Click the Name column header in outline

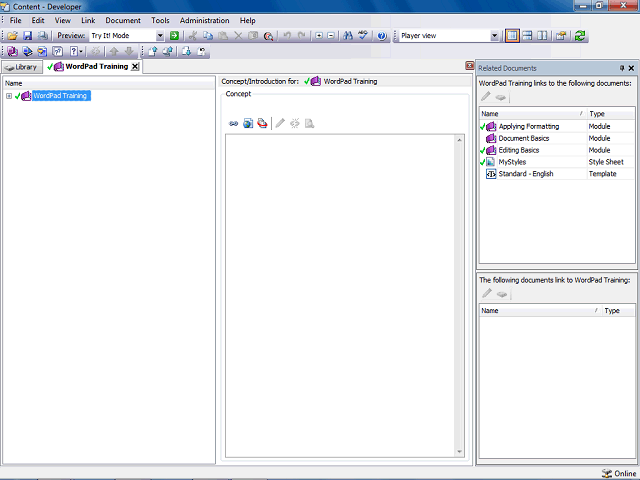click(x=109, y=83)
